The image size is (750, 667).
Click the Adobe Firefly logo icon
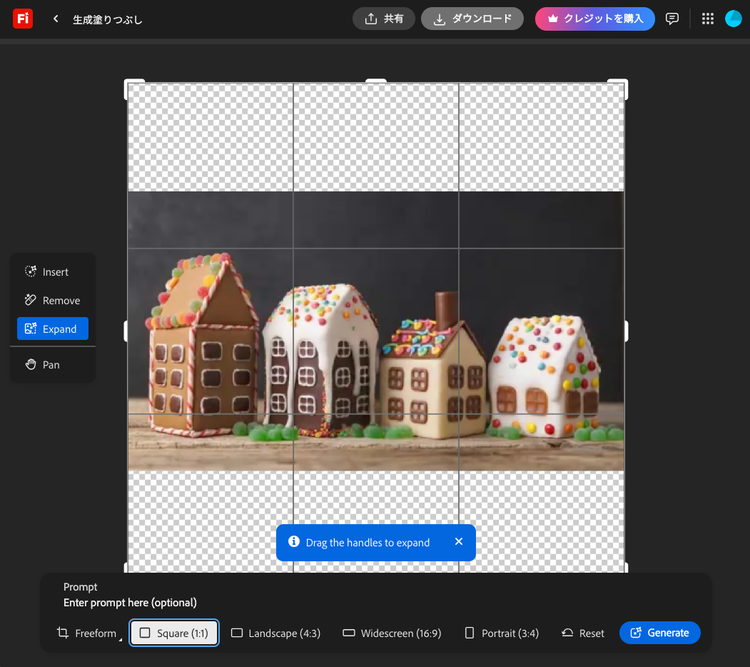(x=22, y=18)
